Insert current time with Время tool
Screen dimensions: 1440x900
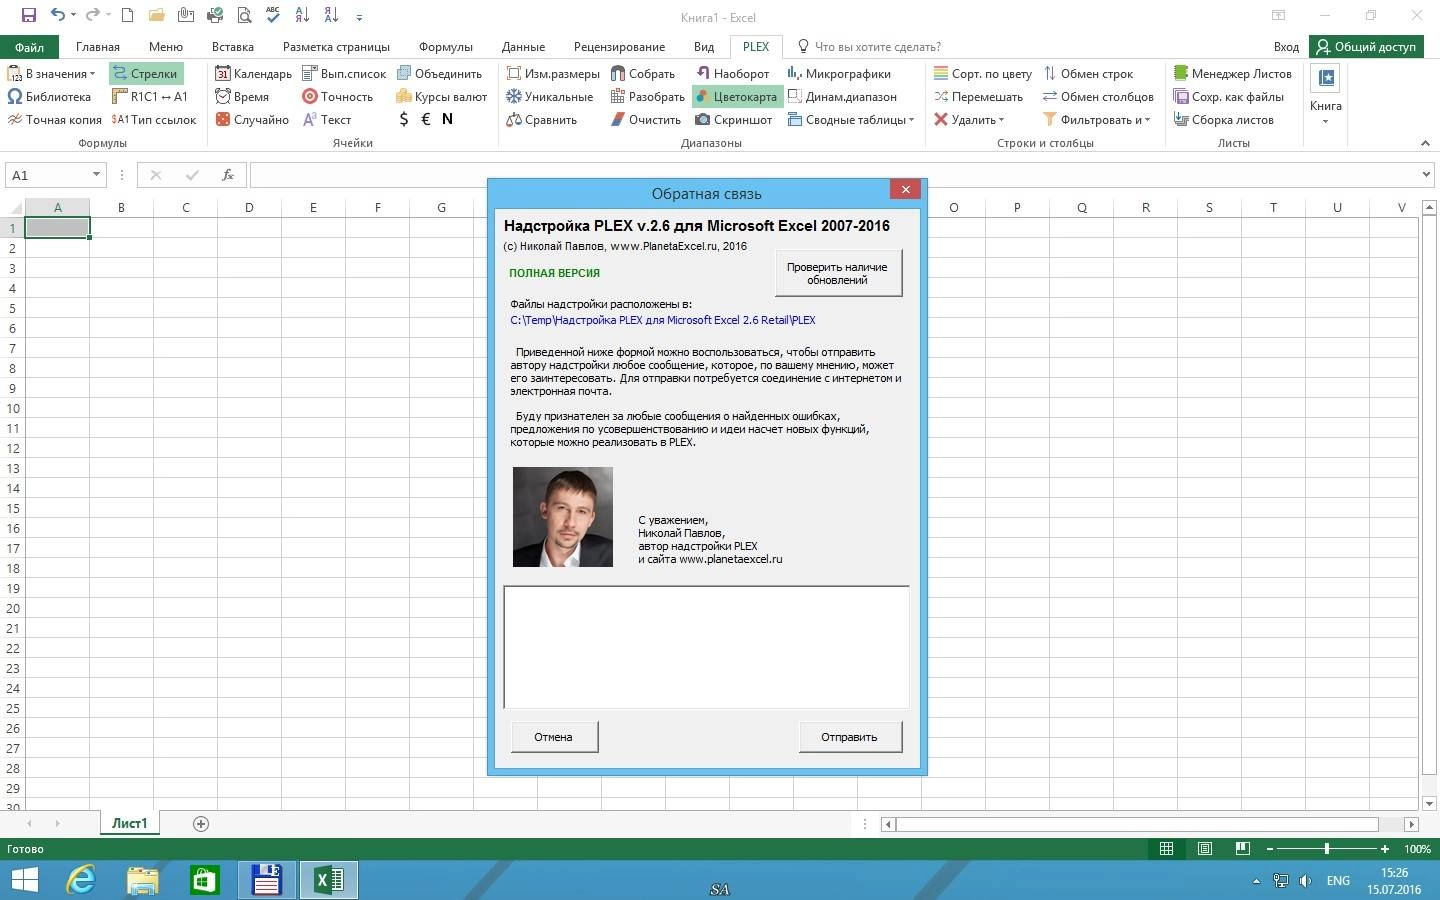pyautogui.click(x=242, y=97)
